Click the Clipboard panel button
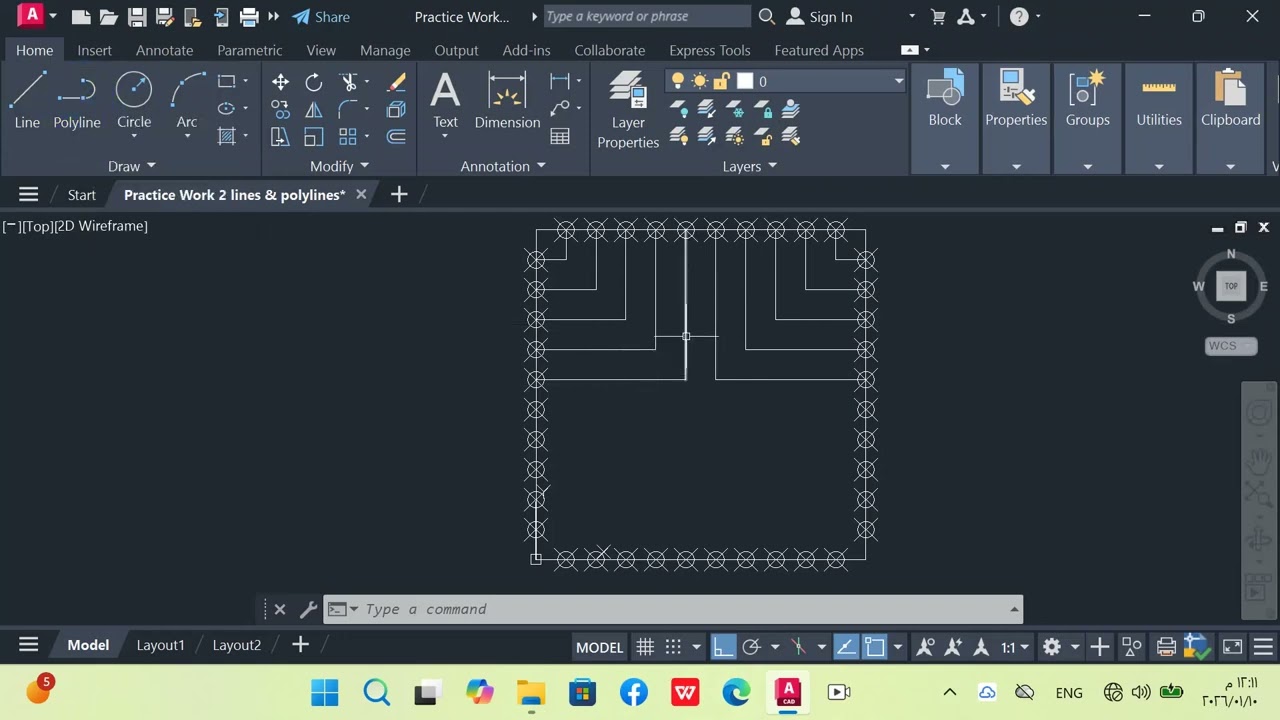The image size is (1280, 720). (1231, 100)
